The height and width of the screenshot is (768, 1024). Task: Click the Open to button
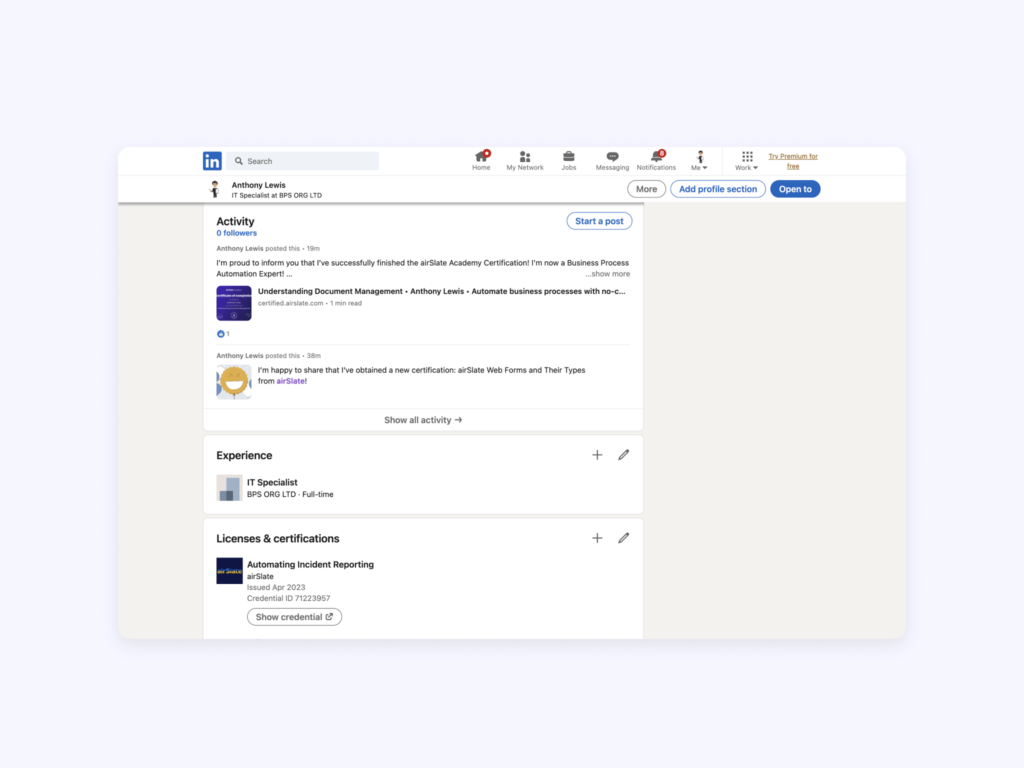point(795,189)
